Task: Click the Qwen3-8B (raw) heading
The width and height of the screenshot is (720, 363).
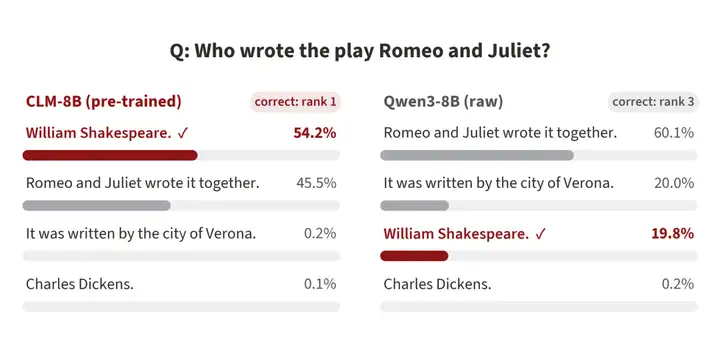Action: click(443, 101)
